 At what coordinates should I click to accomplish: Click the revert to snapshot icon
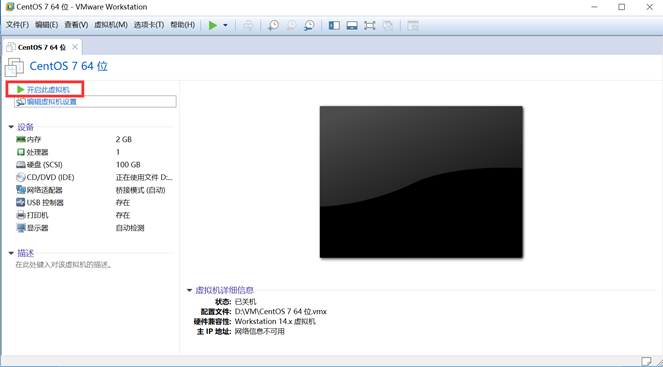pyautogui.click(x=291, y=25)
